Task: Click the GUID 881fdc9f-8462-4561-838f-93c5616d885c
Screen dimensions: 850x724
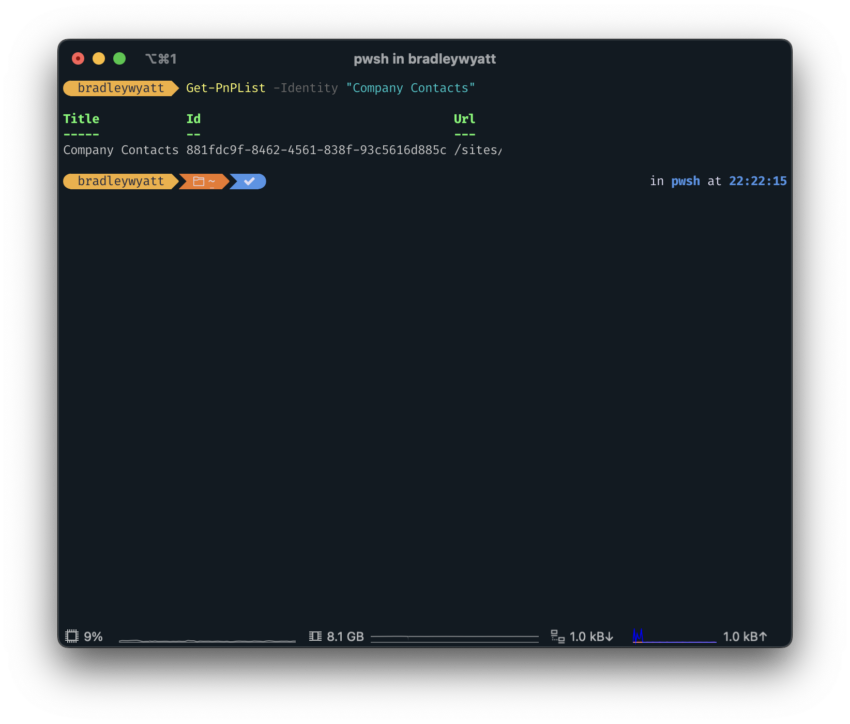Action: click(x=316, y=150)
